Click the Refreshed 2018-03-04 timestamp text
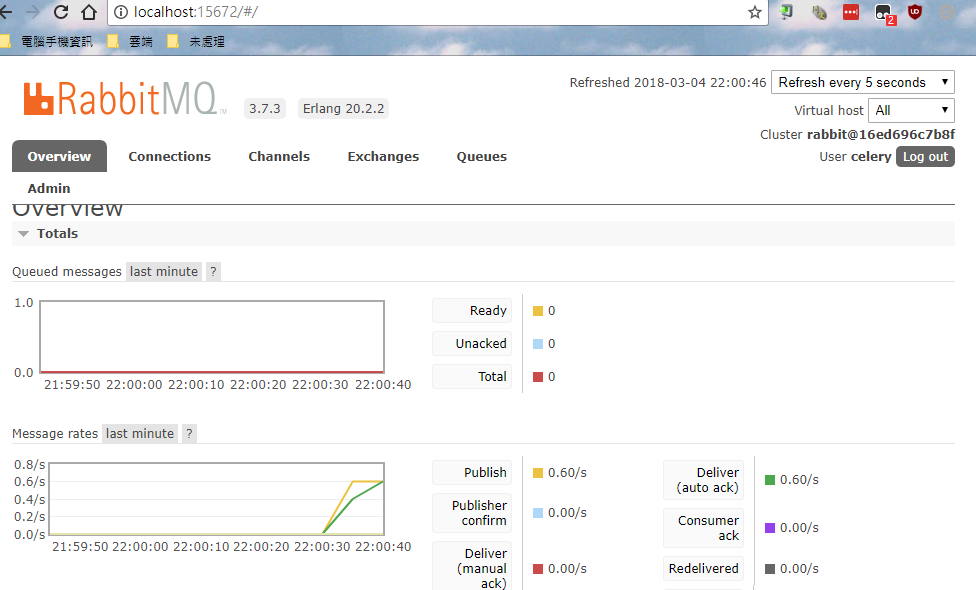This screenshot has height=590, width=976. click(668, 82)
